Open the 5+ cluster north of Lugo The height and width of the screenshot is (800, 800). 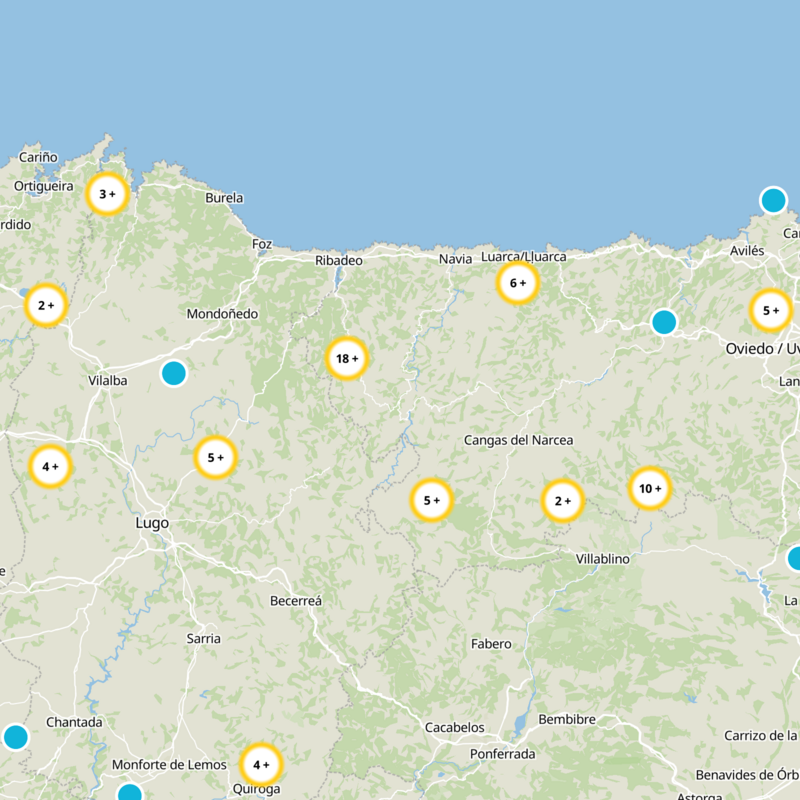[215, 458]
